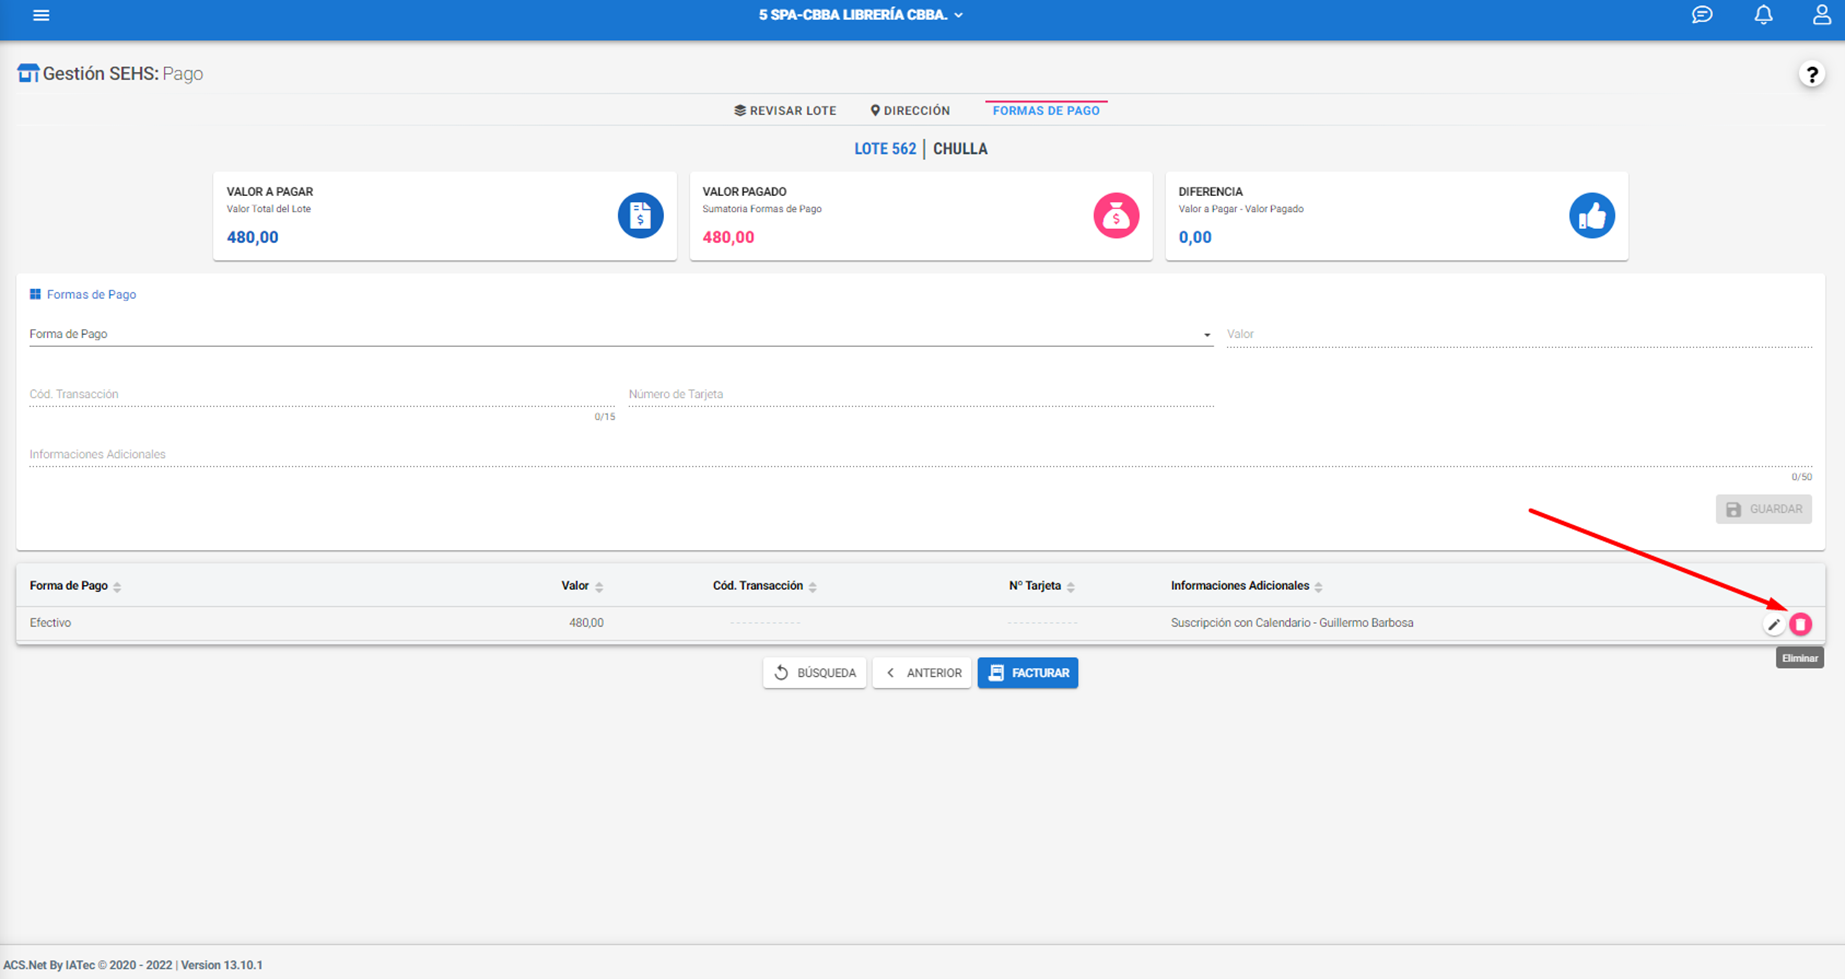Click the help question mark icon

pyautogui.click(x=1811, y=74)
